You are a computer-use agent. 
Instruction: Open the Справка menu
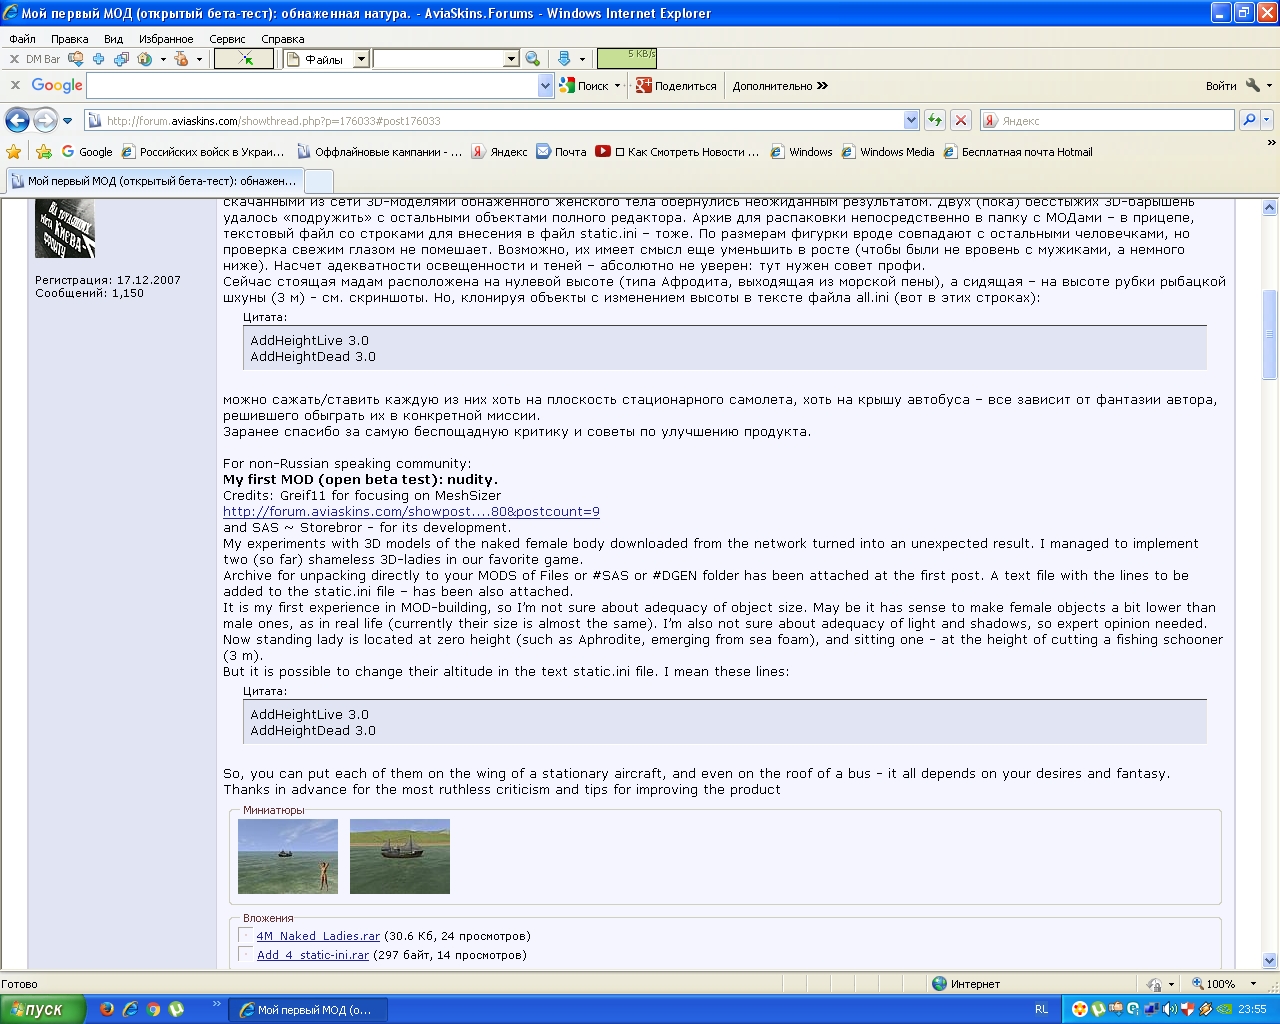[282, 39]
